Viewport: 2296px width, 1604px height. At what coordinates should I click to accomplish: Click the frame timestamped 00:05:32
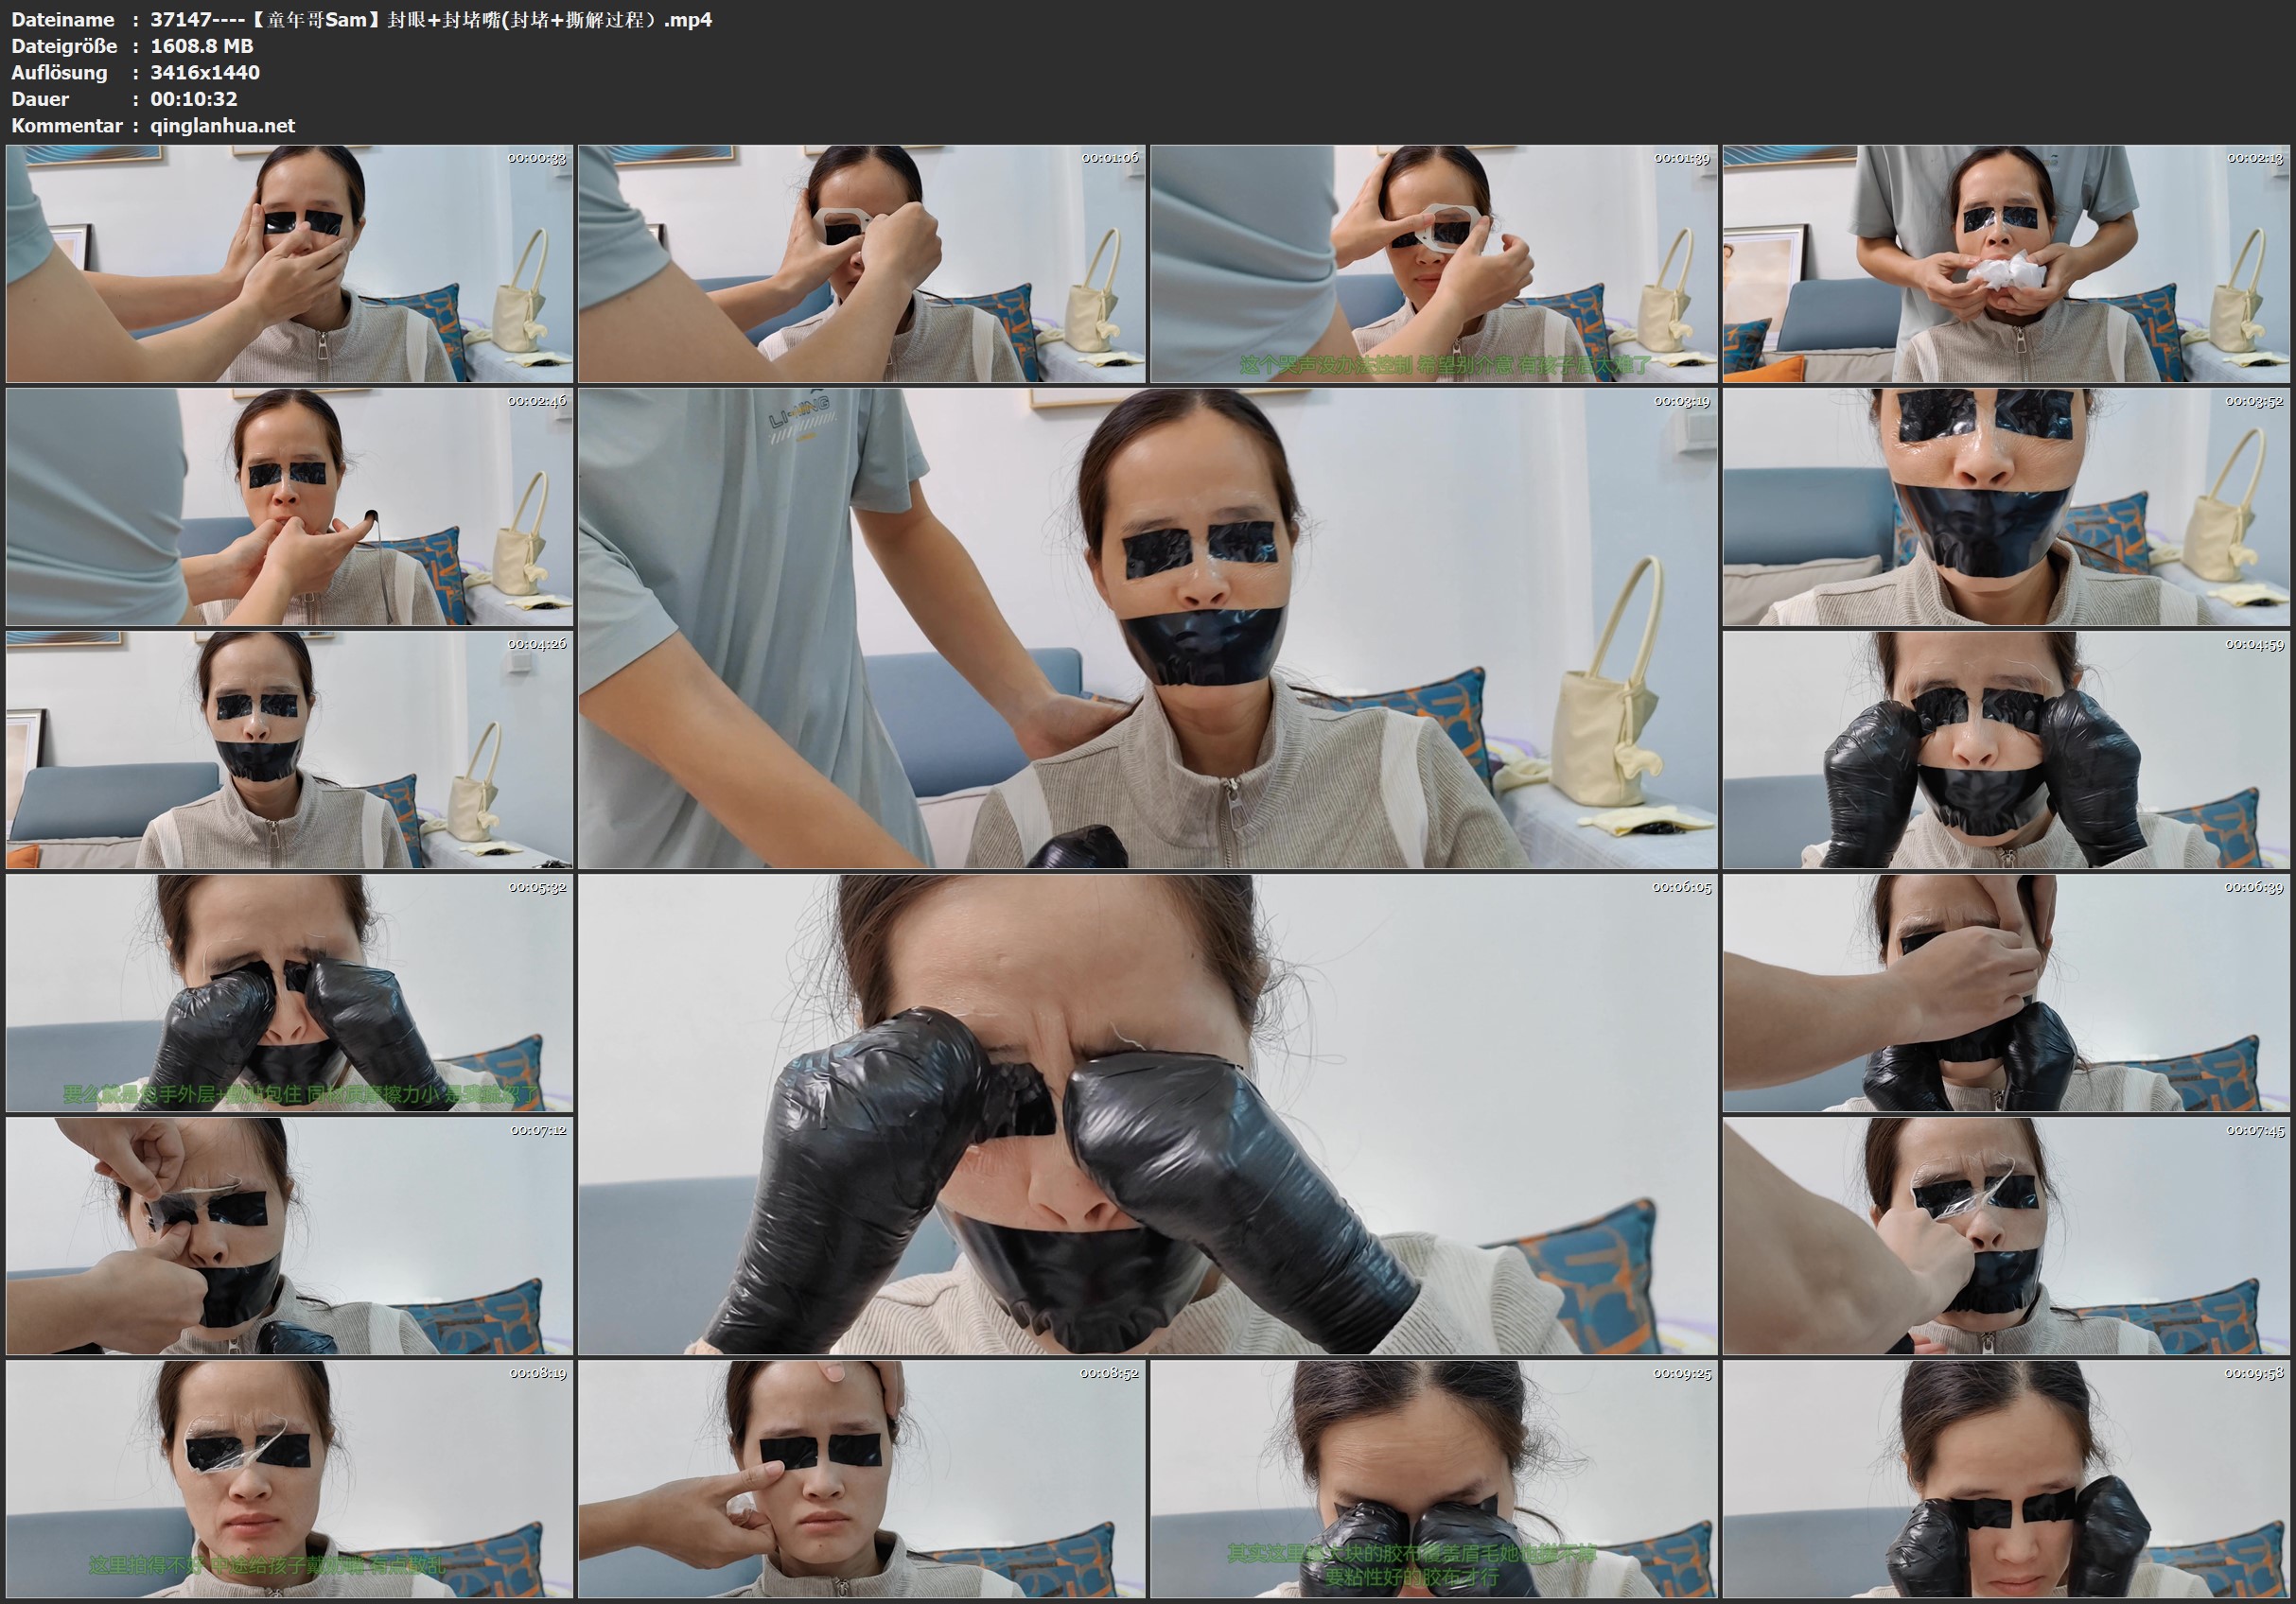pyautogui.click(x=289, y=993)
